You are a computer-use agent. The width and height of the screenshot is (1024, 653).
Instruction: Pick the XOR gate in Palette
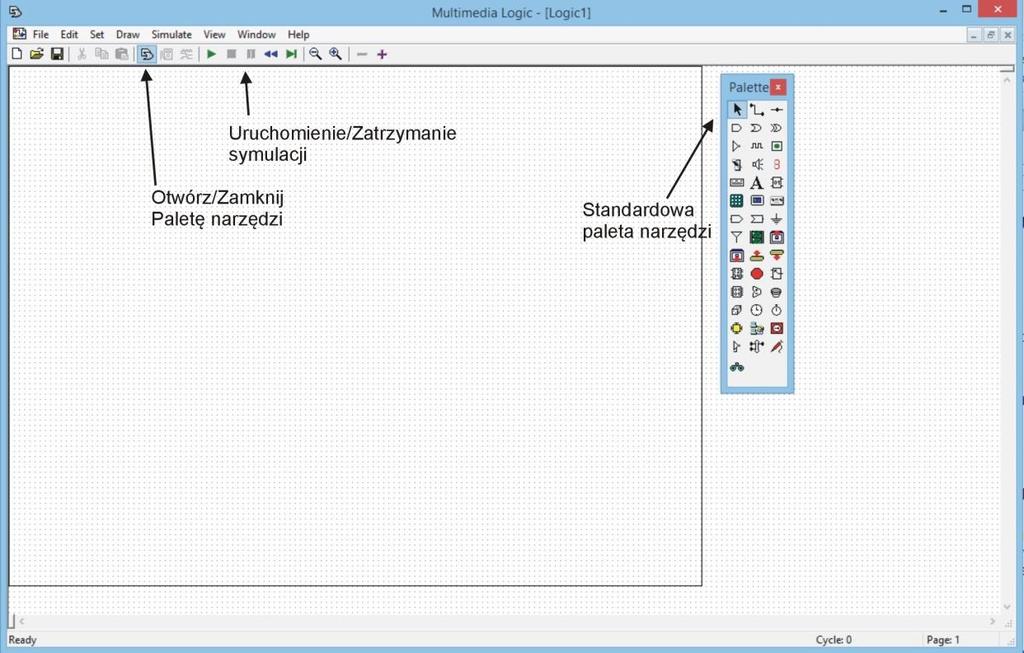776,128
